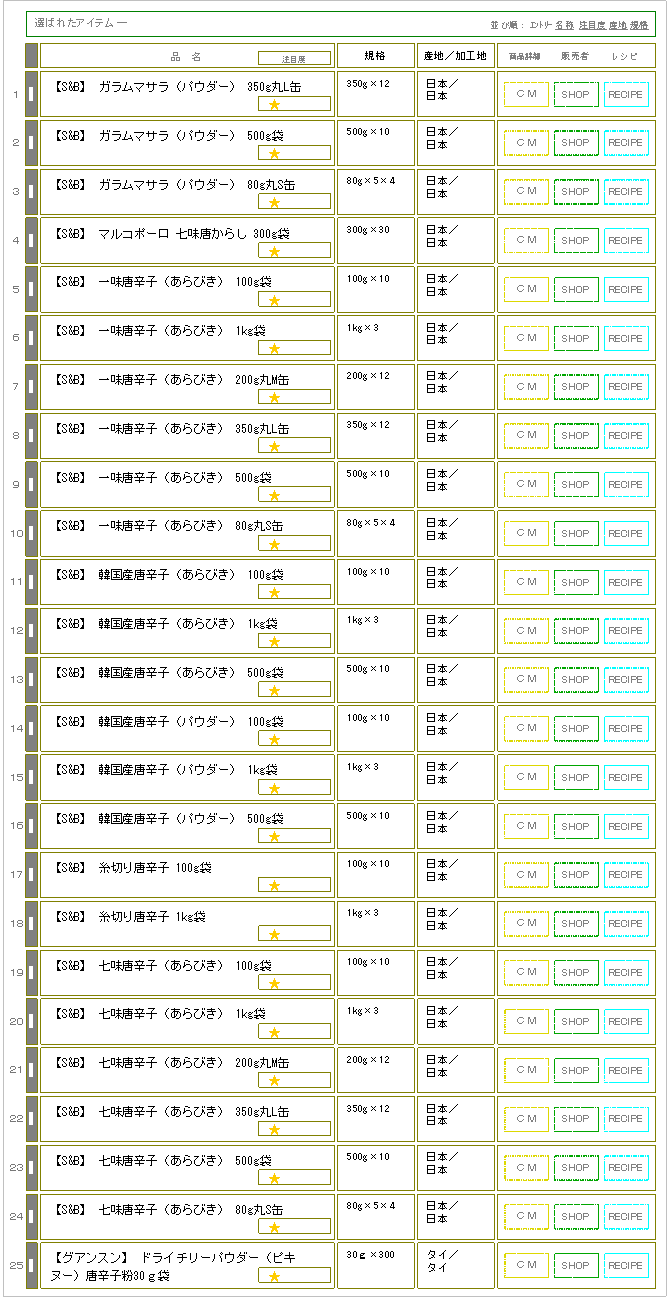Tick the selection box for row 13
The image size is (668, 1299).
pyautogui.click(x=31, y=680)
